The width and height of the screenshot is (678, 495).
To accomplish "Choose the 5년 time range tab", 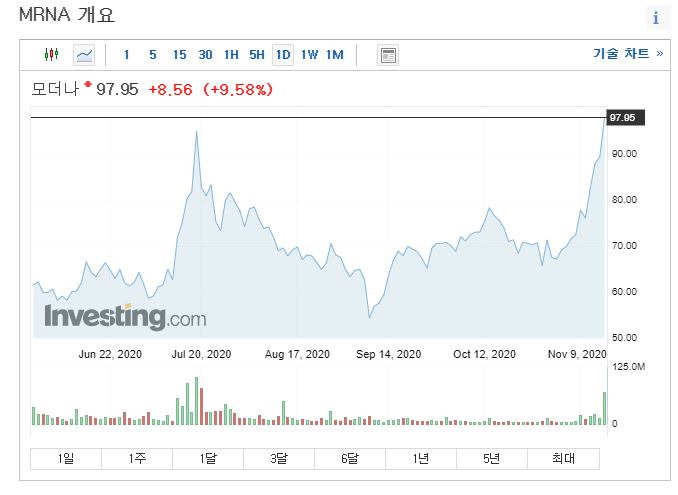I will [492, 458].
